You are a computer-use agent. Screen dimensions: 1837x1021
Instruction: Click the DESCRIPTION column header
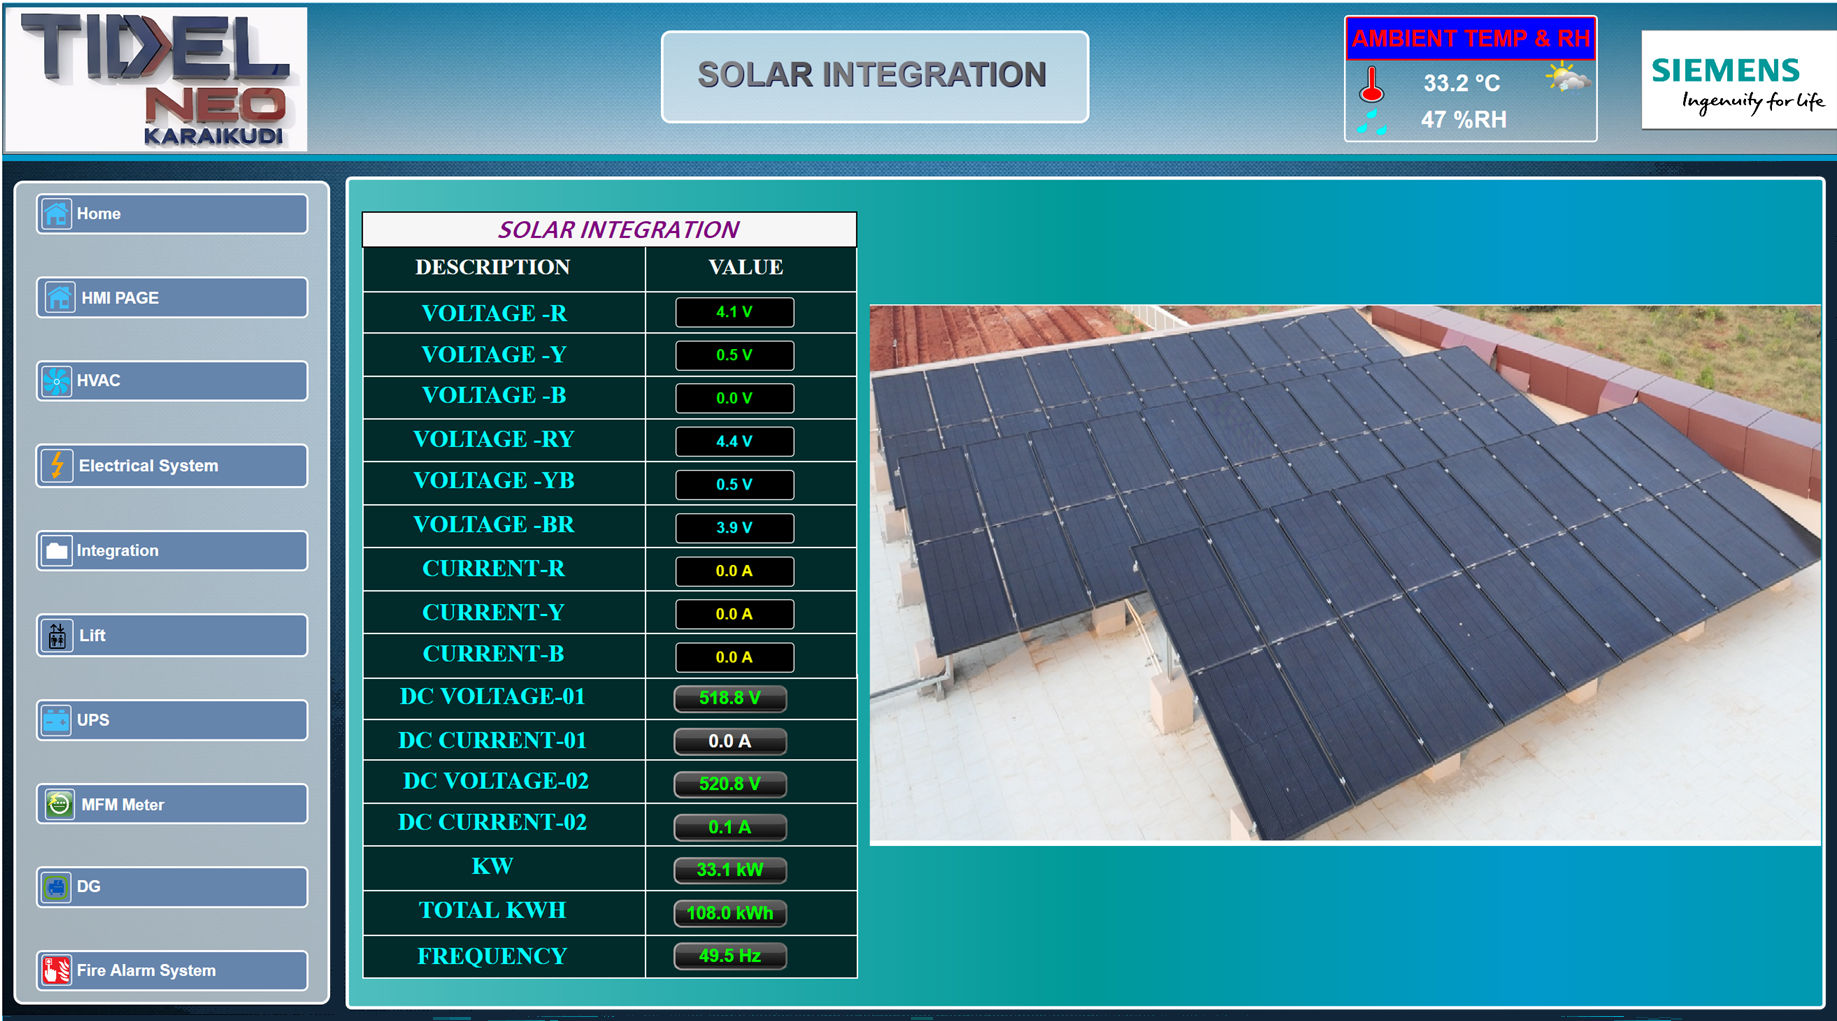(x=493, y=267)
